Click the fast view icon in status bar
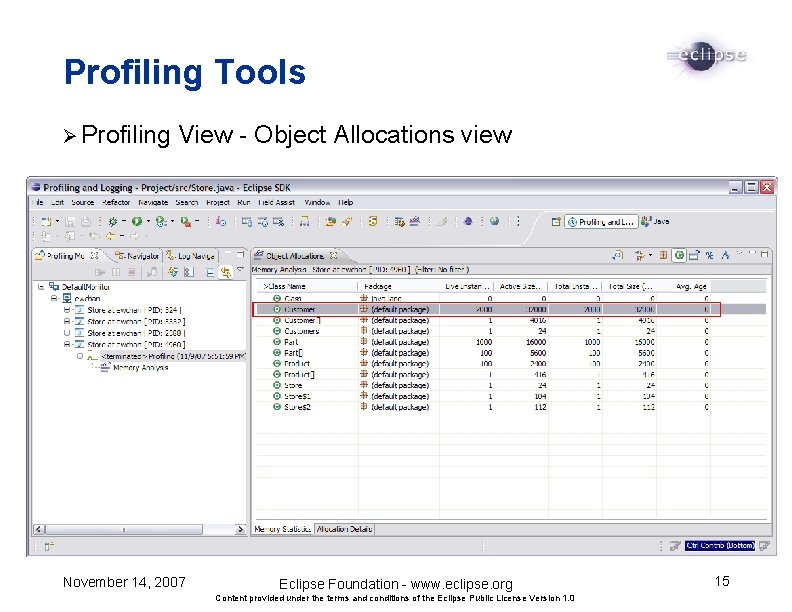The height and width of the screenshot is (612, 792). click(x=48, y=546)
